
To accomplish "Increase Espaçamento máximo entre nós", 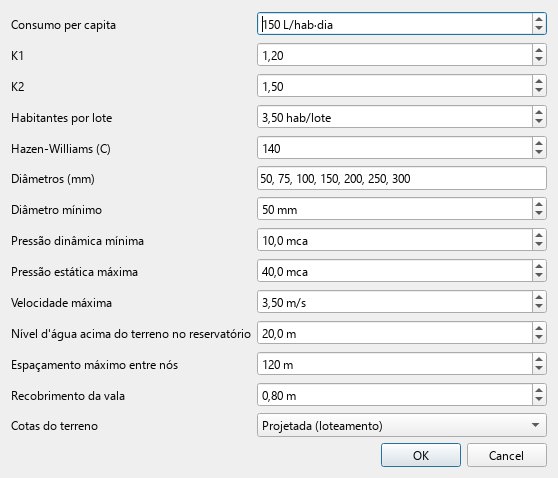I will pyautogui.click(x=539, y=359).
